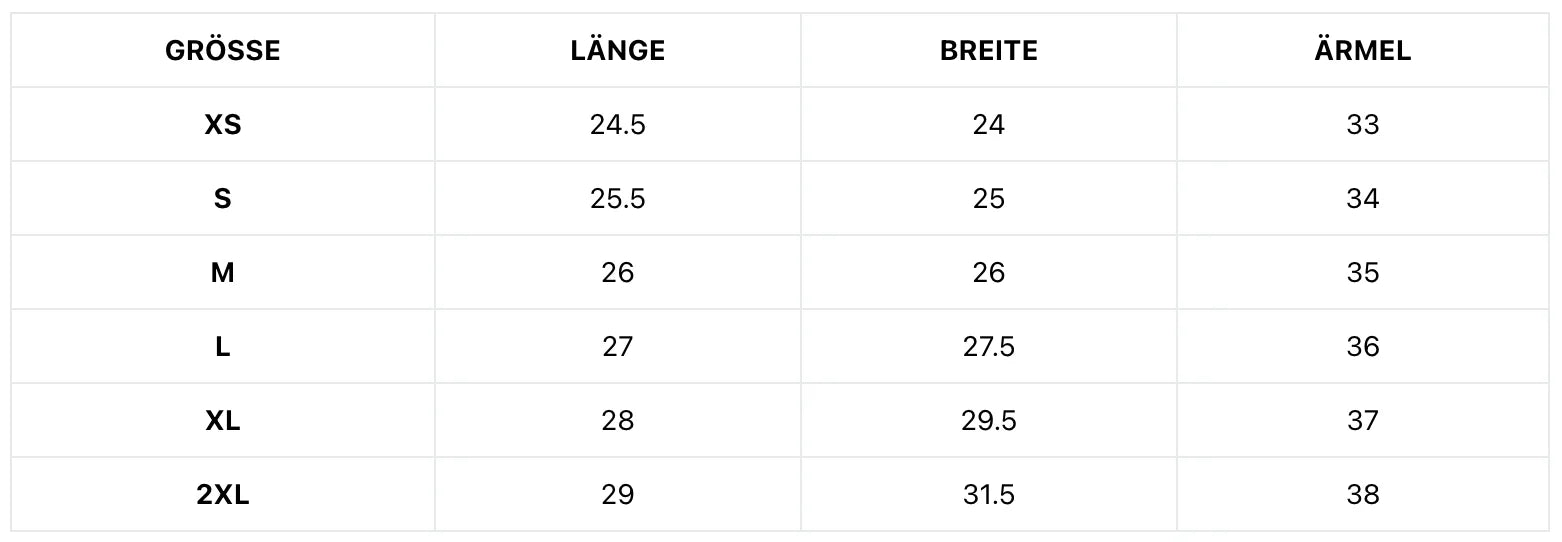
Task: Click the 25.5 length cell for S
Action: click(618, 199)
